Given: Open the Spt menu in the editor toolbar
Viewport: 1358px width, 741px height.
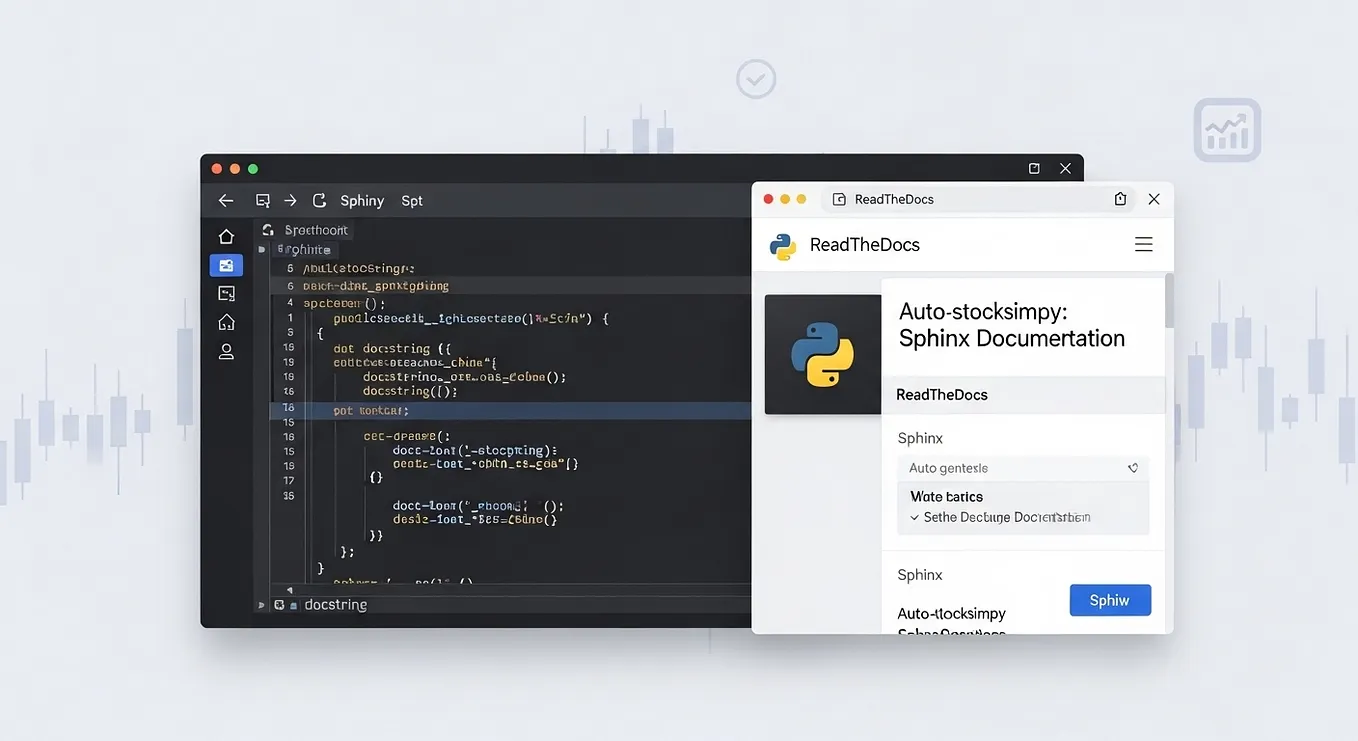Looking at the screenshot, I should [411, 200].
